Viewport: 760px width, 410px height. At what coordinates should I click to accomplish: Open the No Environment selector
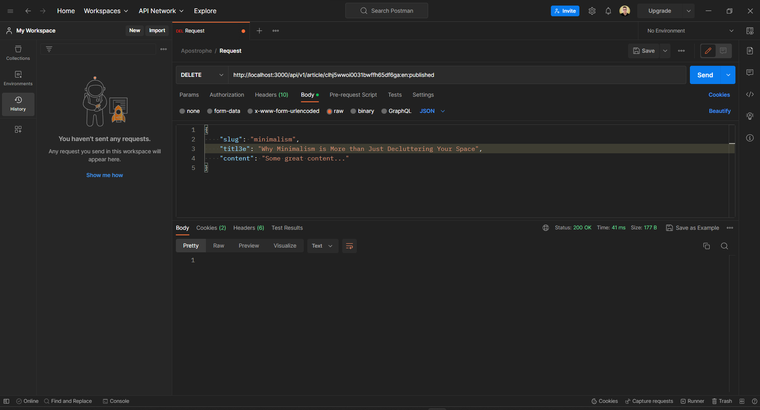click(x=690, y=31)
